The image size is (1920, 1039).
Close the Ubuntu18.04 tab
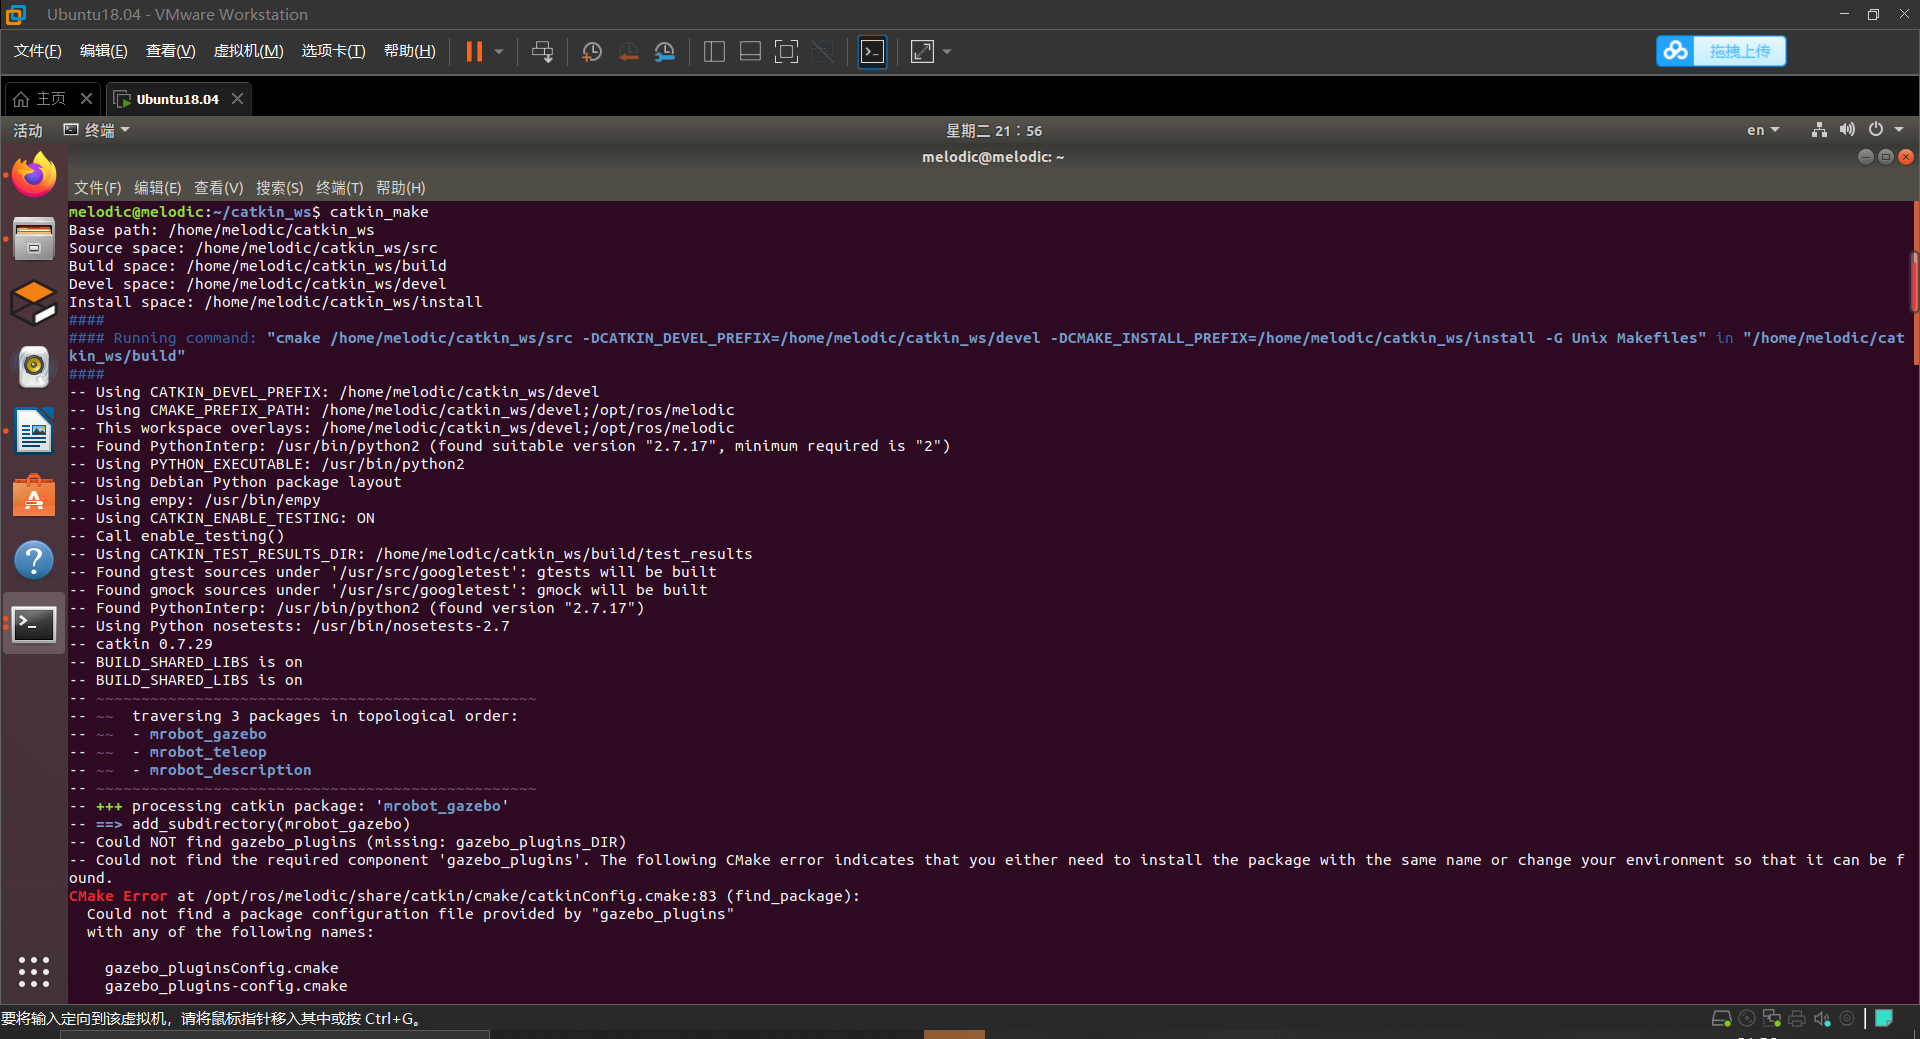(237, 99)
